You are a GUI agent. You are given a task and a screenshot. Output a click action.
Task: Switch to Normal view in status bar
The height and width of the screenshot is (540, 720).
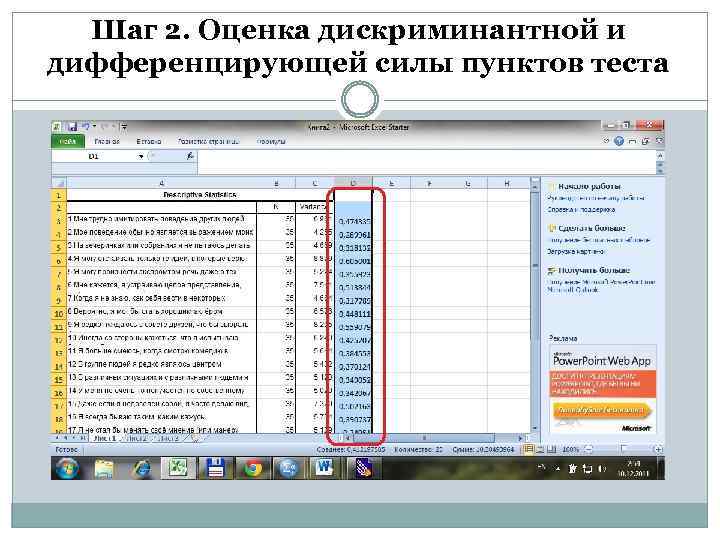click(x=529, y=449)
